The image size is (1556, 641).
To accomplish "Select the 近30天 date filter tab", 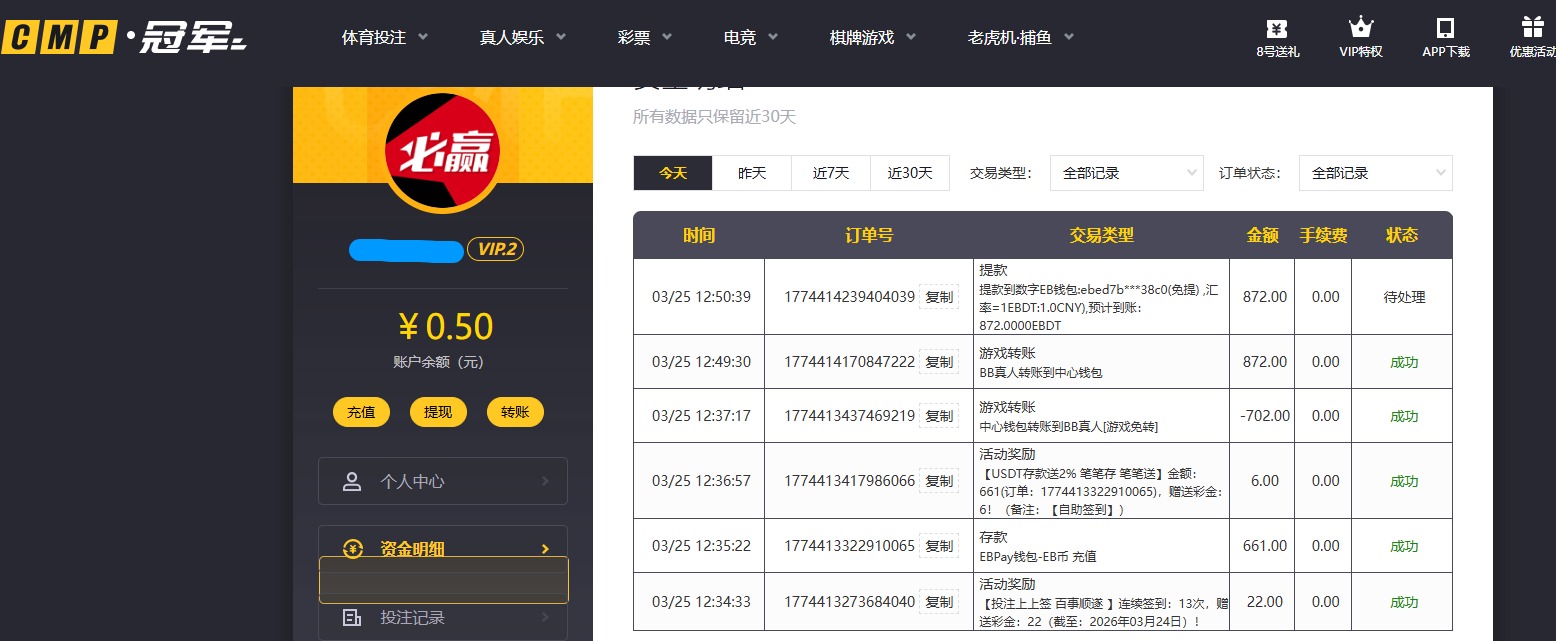I will (909, 172).
